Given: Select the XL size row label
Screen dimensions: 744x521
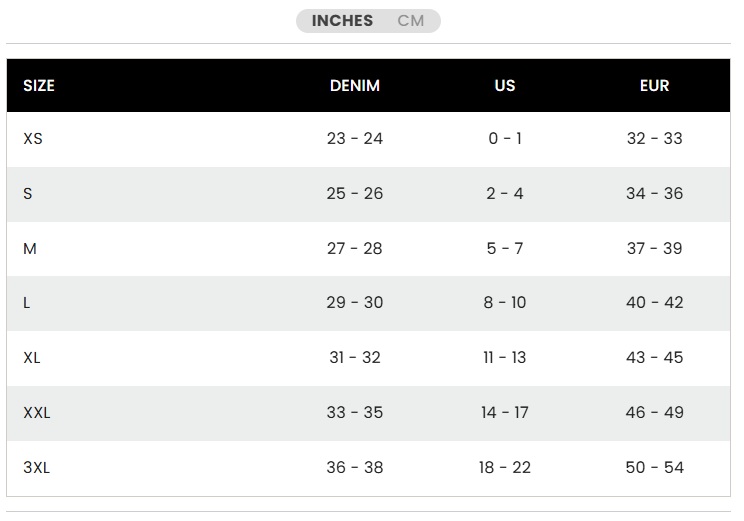Looking at the screenshot, I should coord(32,358).
